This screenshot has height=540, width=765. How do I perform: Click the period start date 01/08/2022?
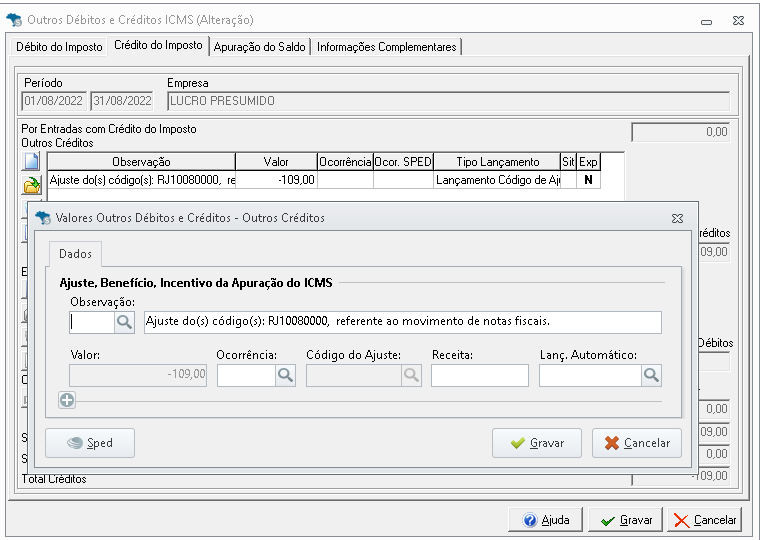54,101
